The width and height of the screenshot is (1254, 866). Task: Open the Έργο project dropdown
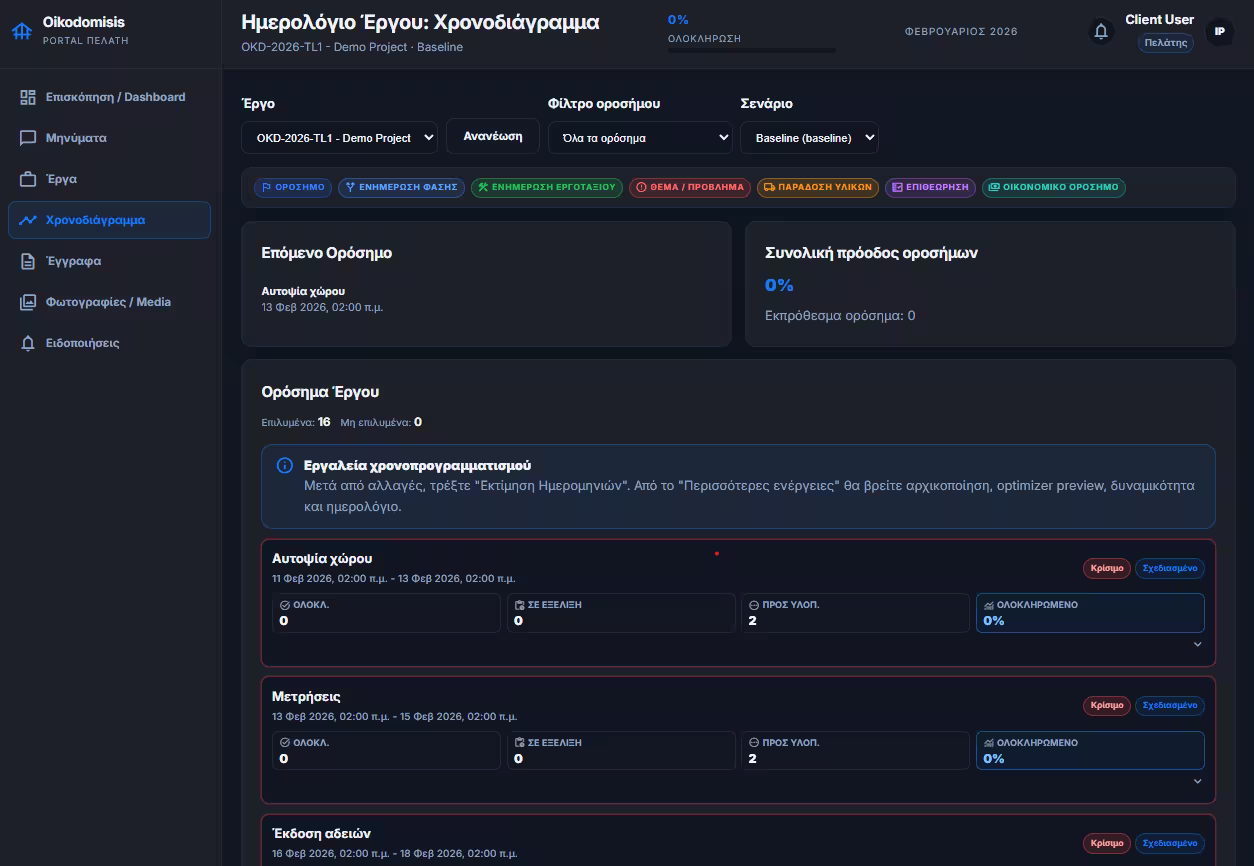point(339,138)
